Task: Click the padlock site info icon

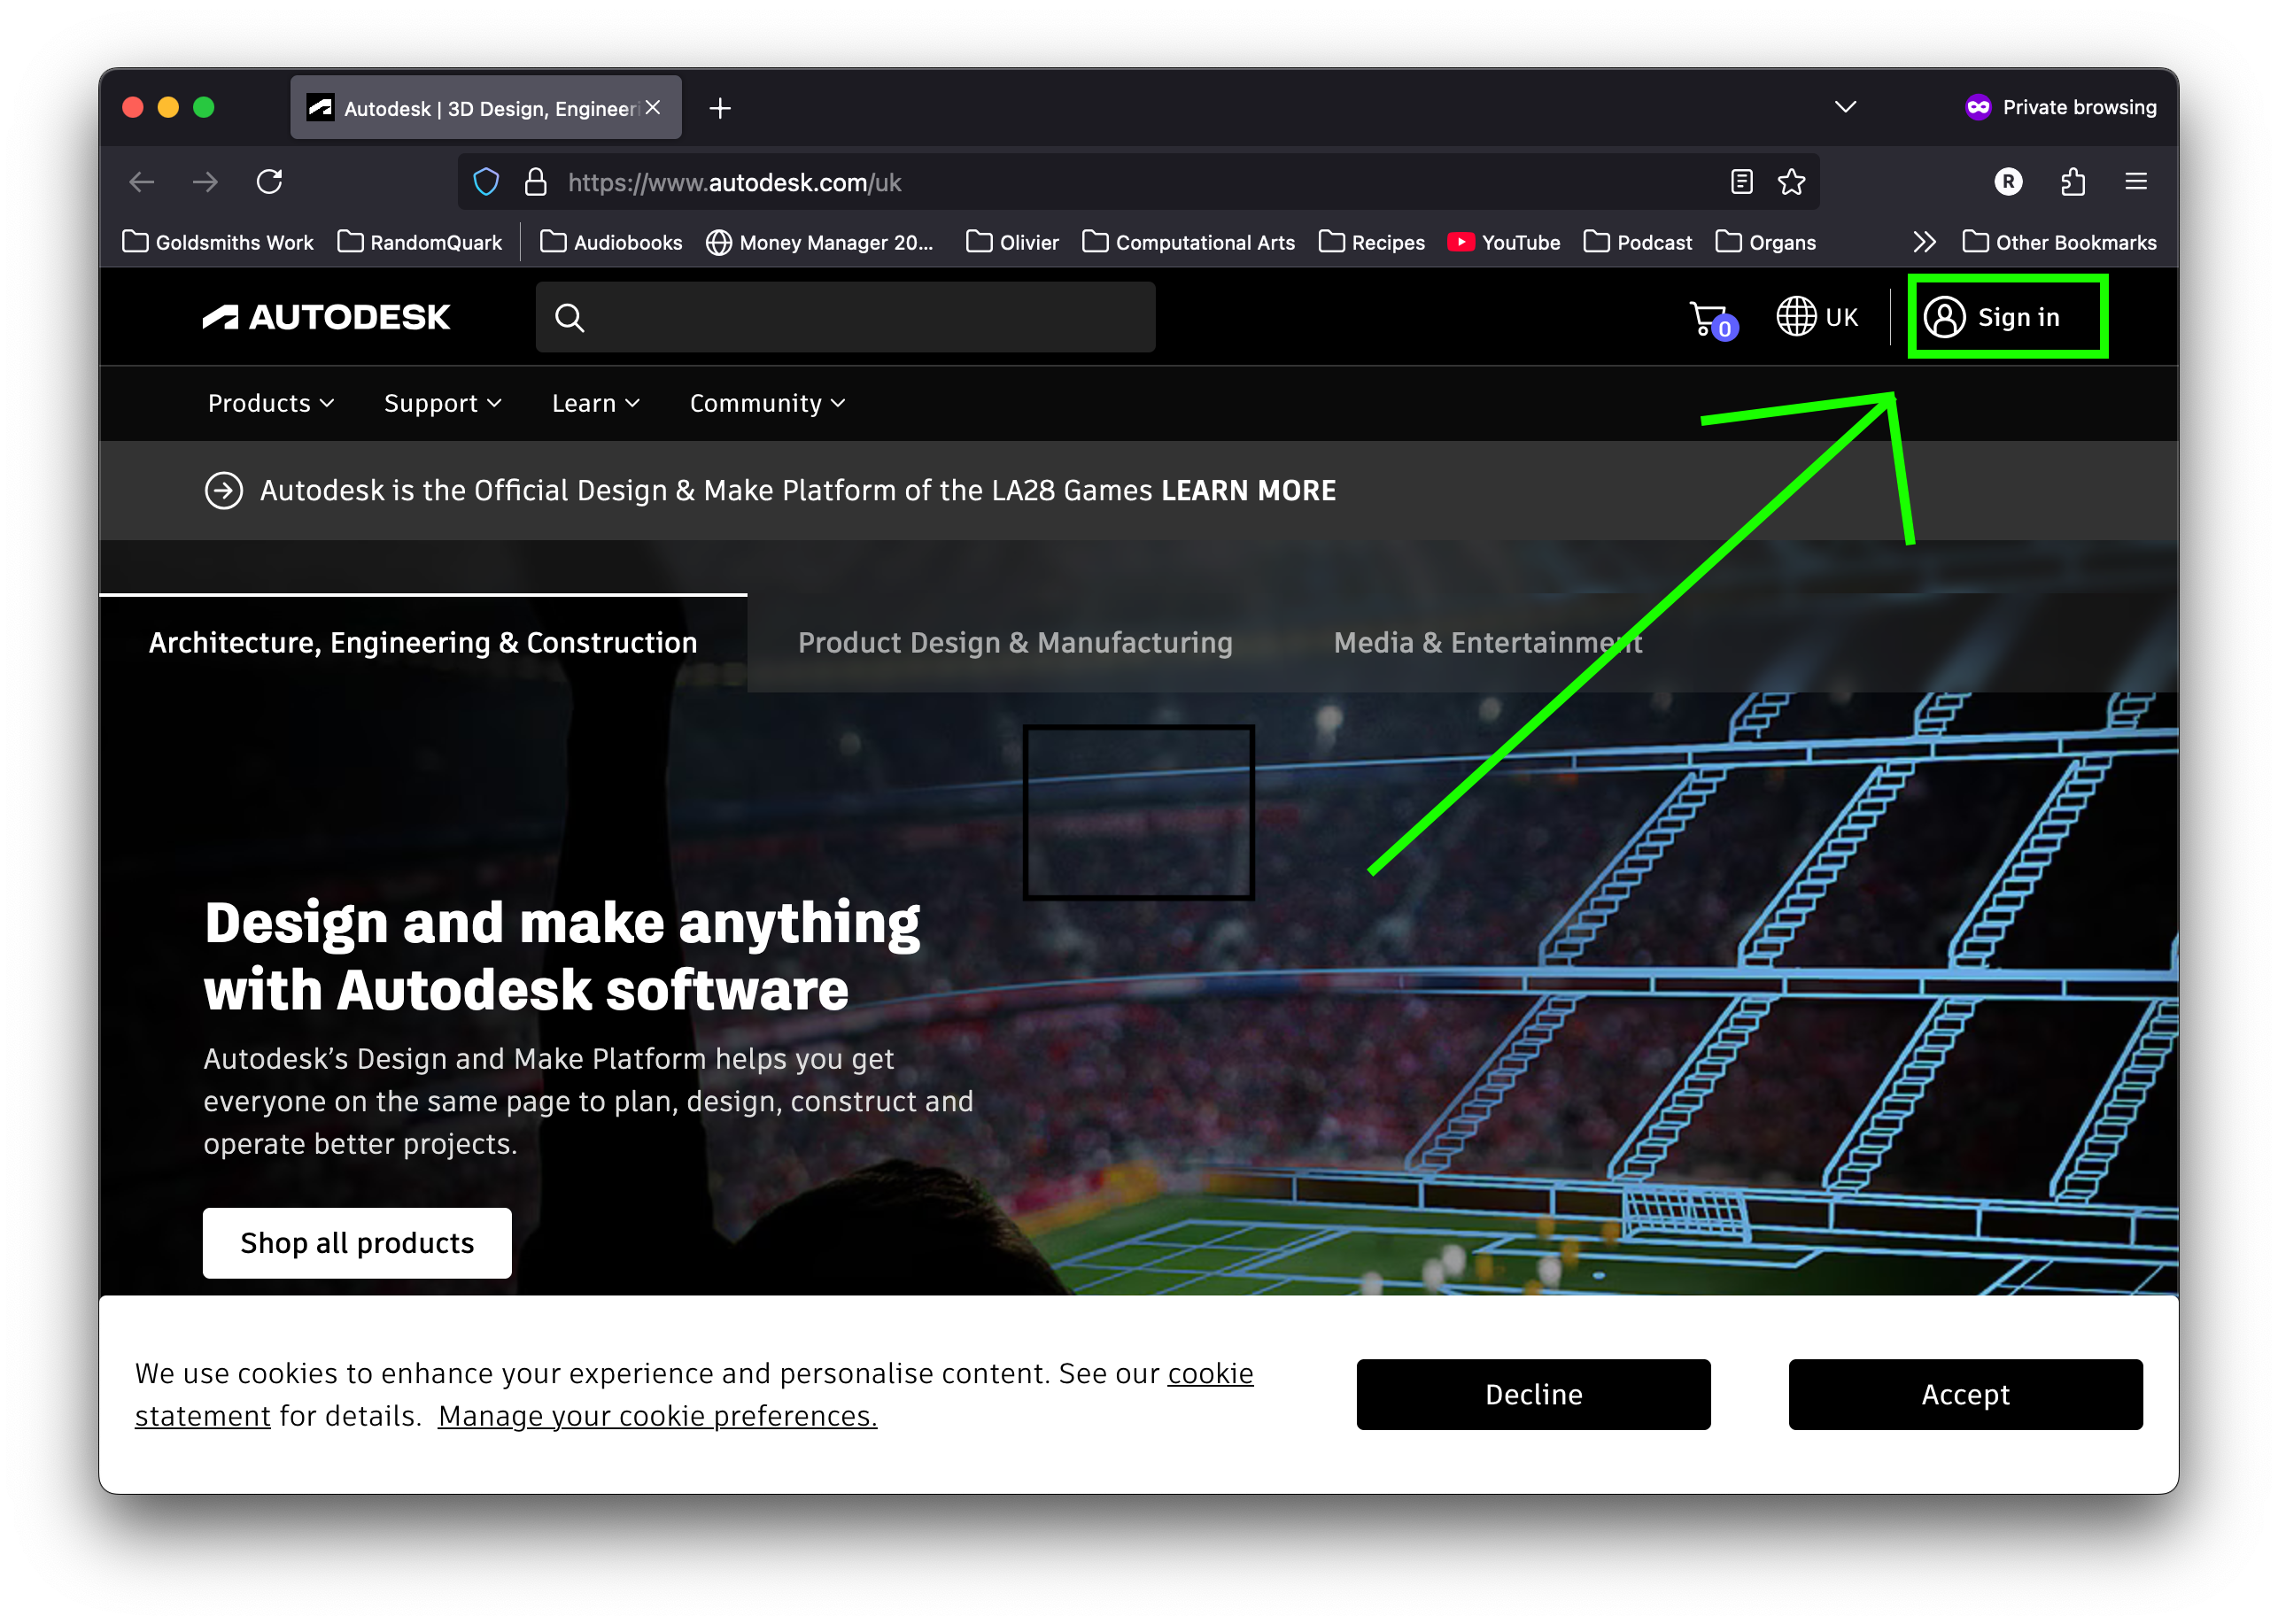Action: (535, 182)
